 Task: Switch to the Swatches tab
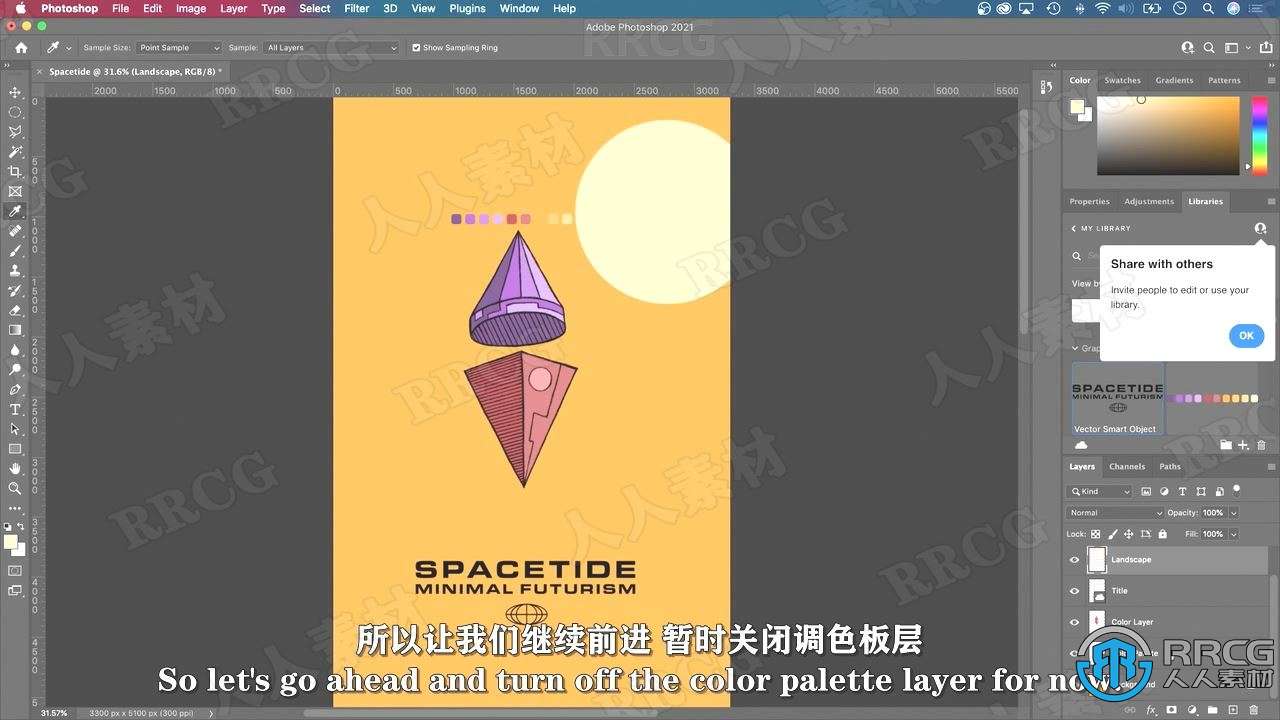[1122, 80]
